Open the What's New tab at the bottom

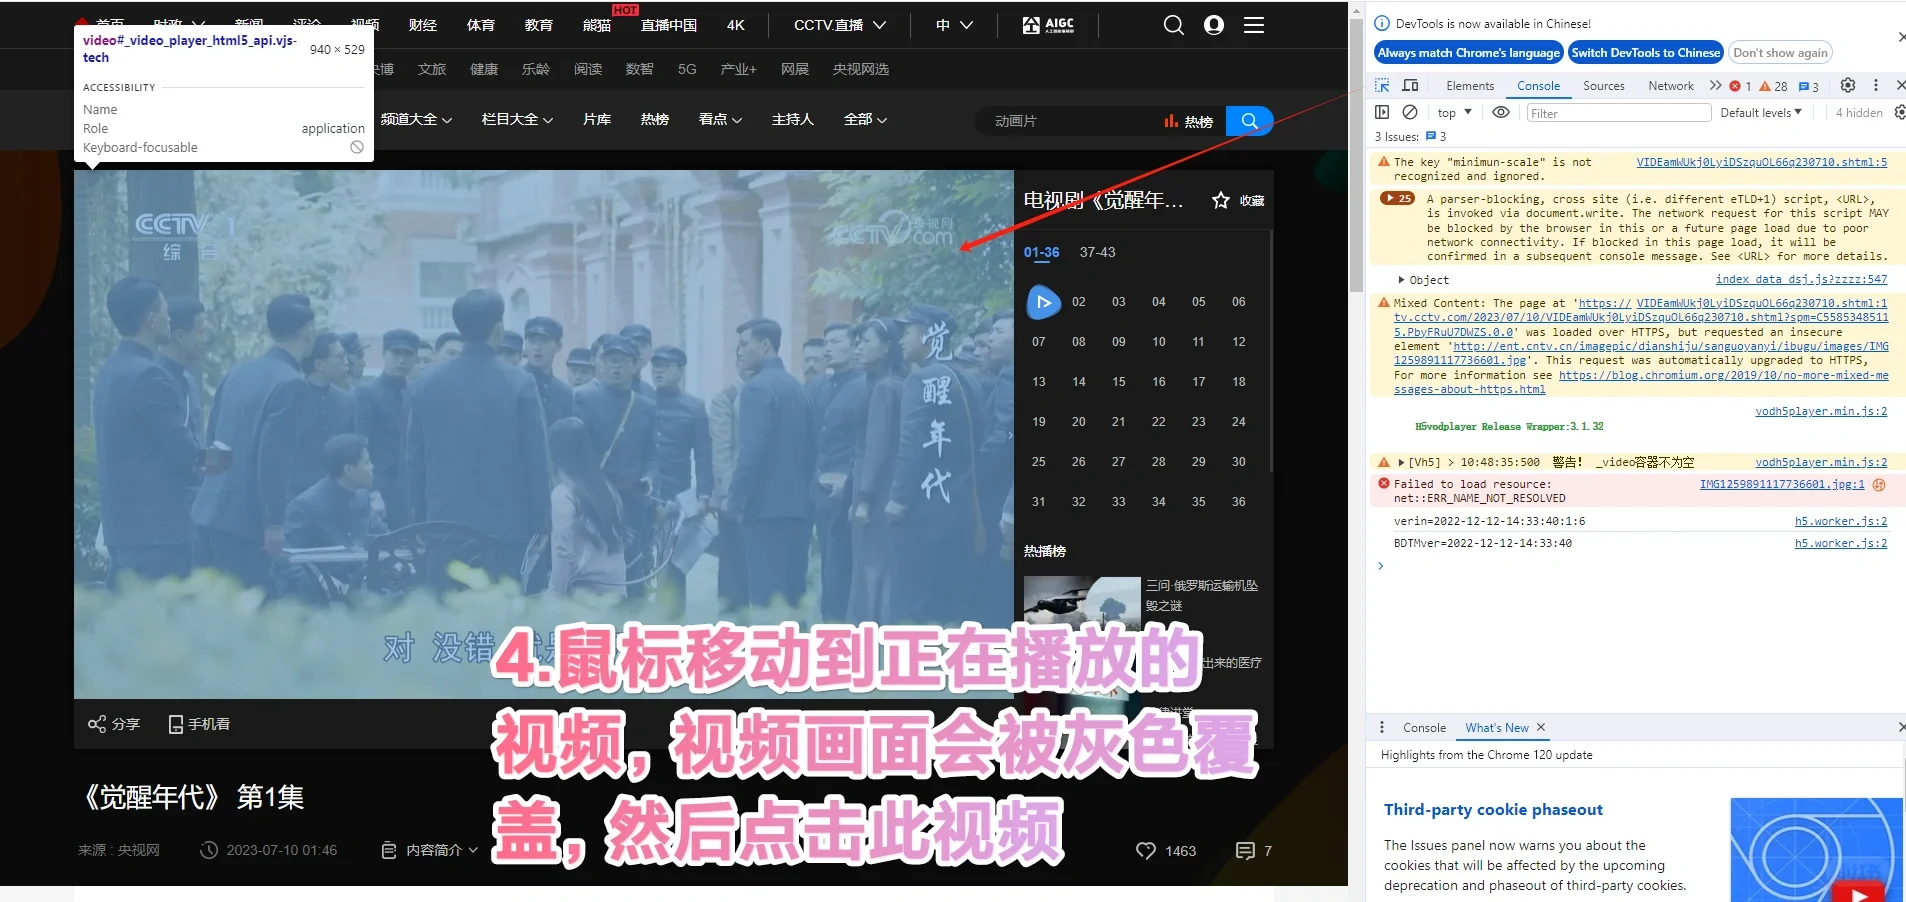(x=1496, y=727)
